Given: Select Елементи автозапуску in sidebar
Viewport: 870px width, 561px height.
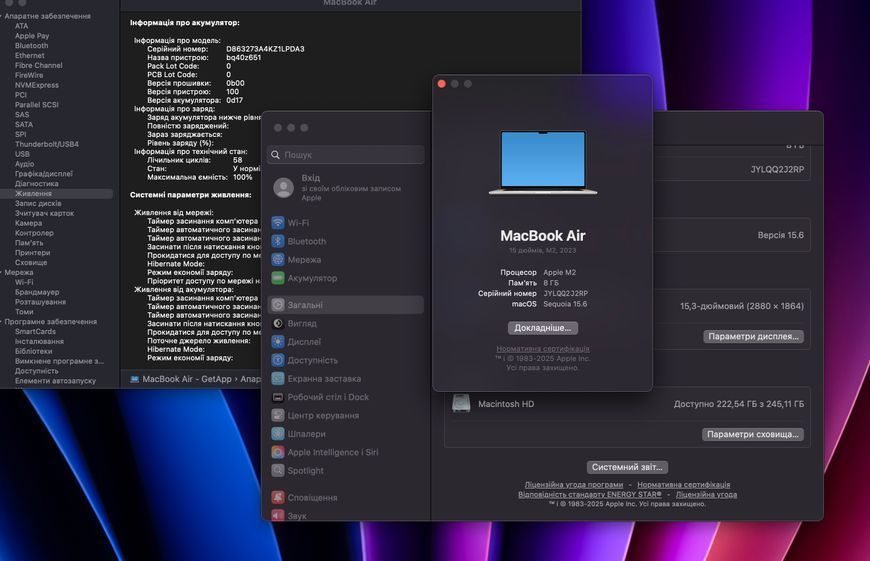Looking at the screenshot, I should (55, 381).
